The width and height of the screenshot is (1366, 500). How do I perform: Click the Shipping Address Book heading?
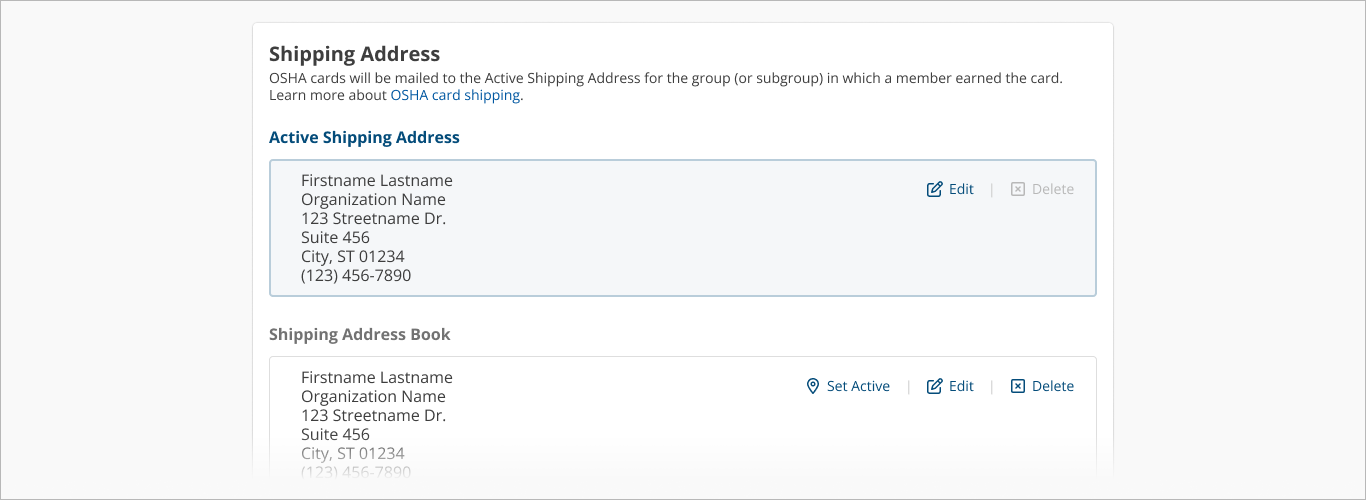[359, 335]
